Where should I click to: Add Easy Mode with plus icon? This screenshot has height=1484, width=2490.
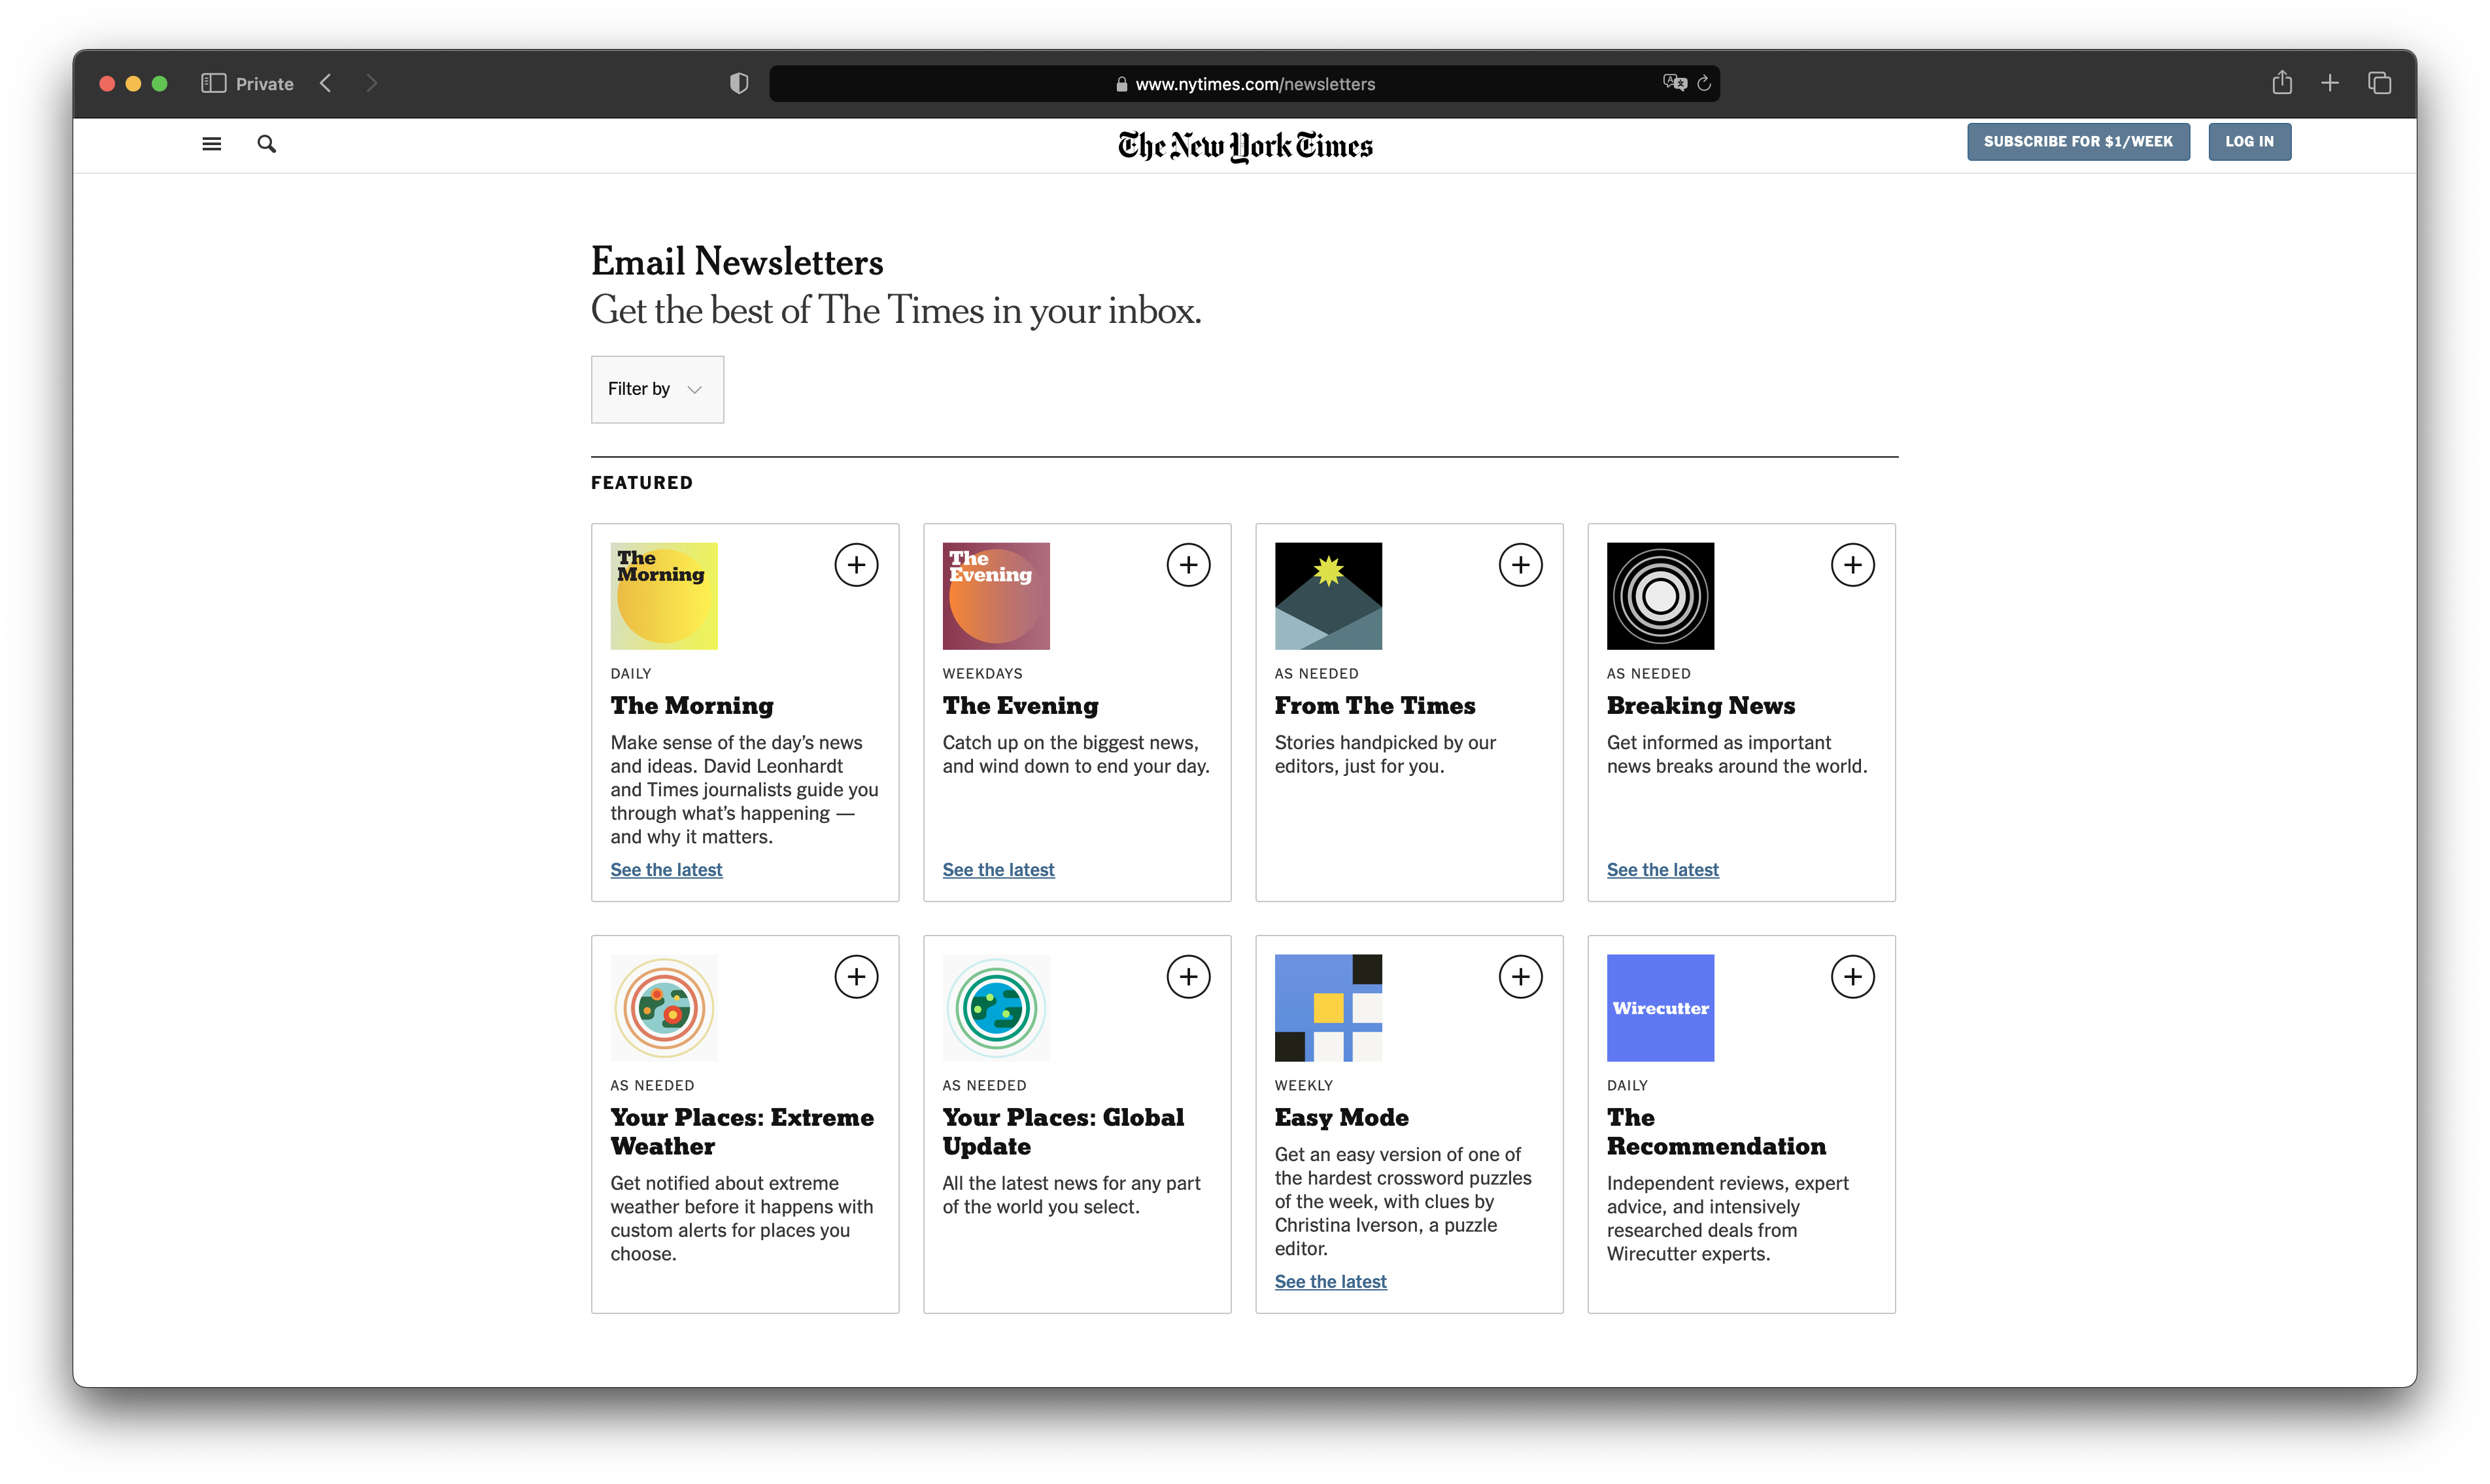(1520, 977)
